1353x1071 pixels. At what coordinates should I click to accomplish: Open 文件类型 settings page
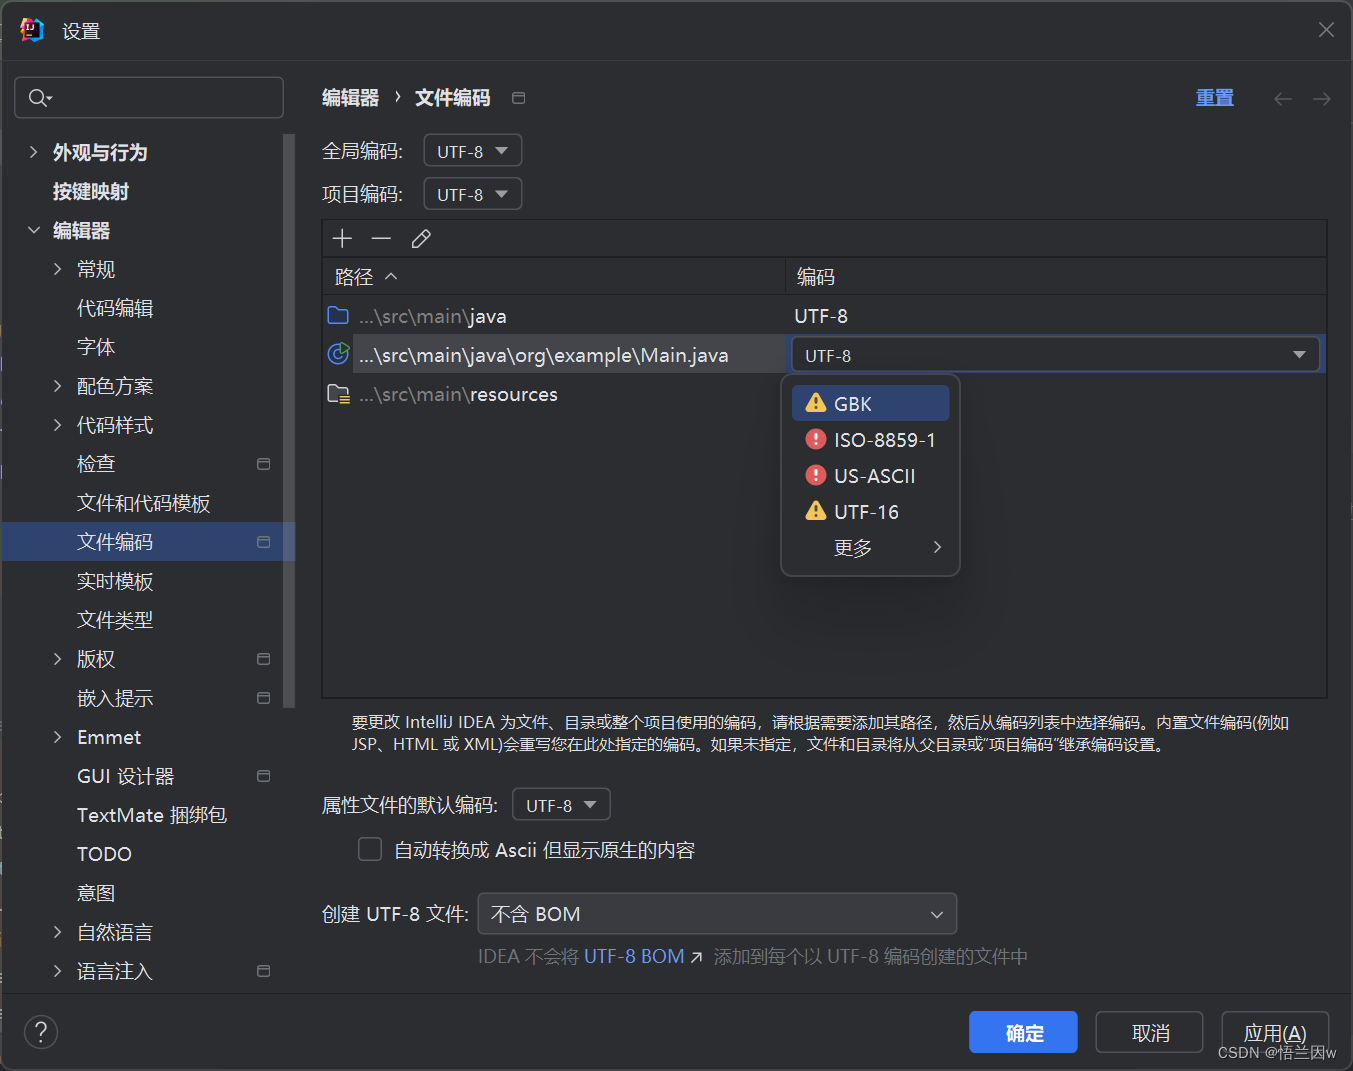click(115, 620)
